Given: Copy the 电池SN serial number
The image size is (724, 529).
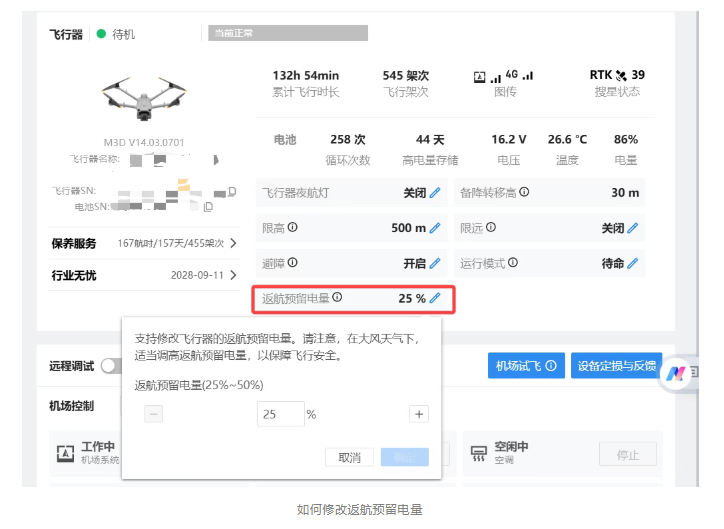Looking at the screenshot, I should (x=209, y=207).
